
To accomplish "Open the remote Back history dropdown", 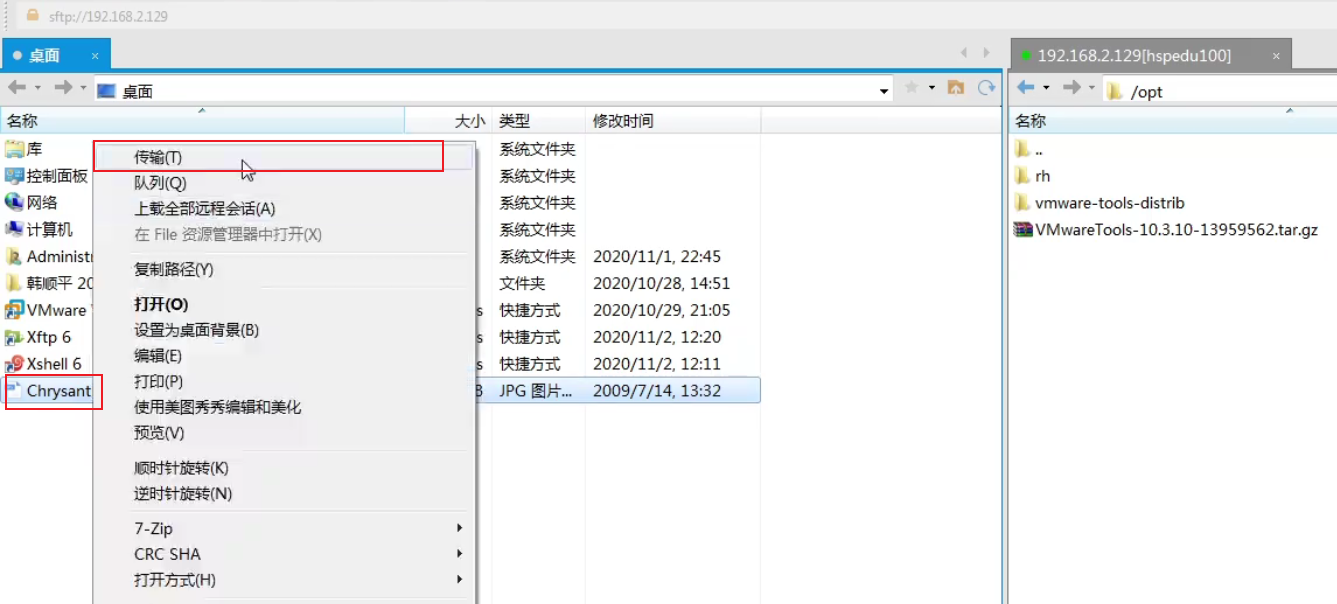I will pos(1046,88).
